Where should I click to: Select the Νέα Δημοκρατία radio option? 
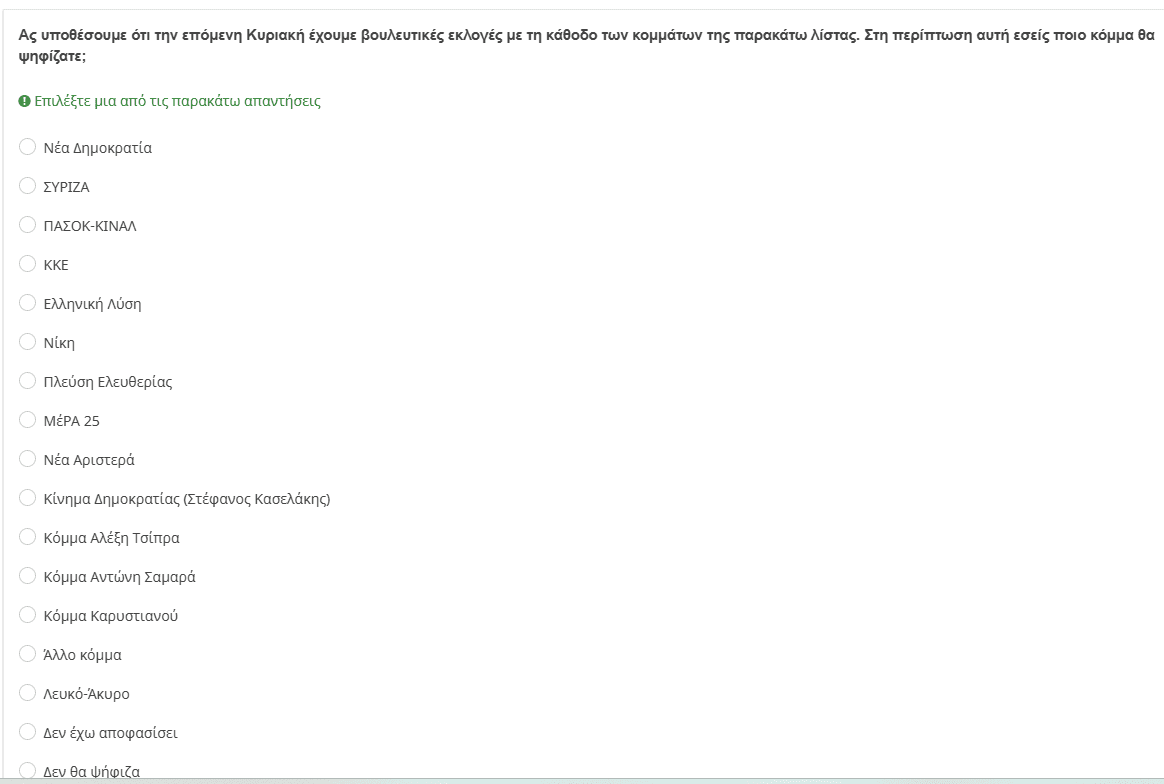pos(28,148)
